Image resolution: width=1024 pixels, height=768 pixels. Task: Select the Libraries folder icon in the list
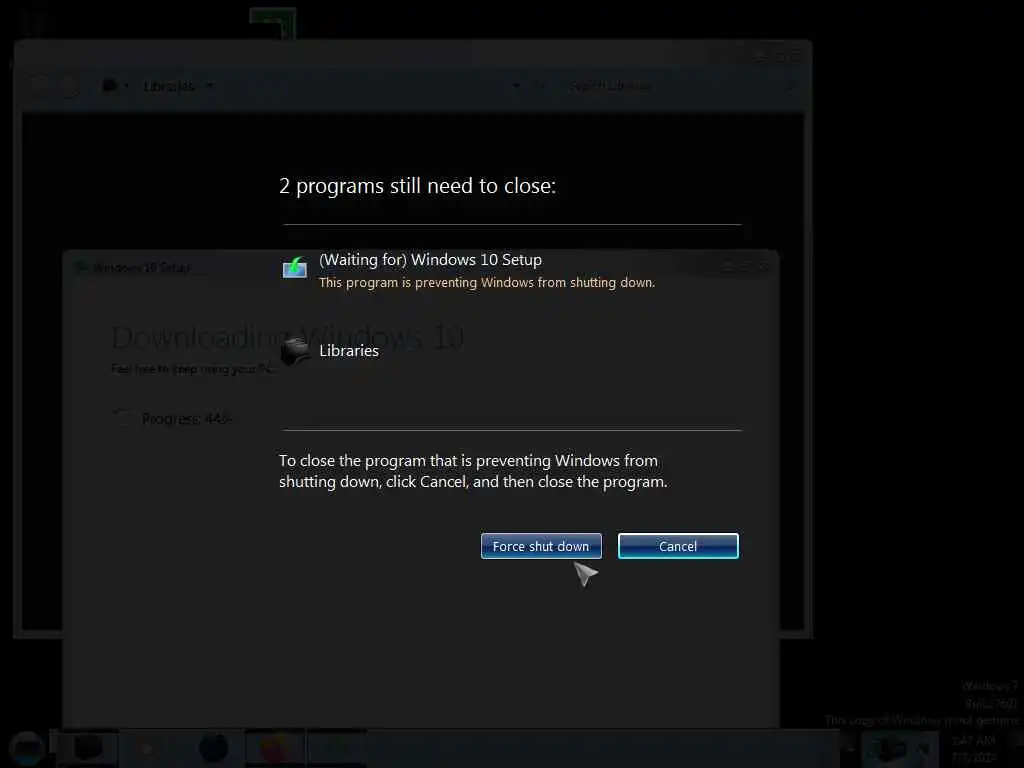295,351
